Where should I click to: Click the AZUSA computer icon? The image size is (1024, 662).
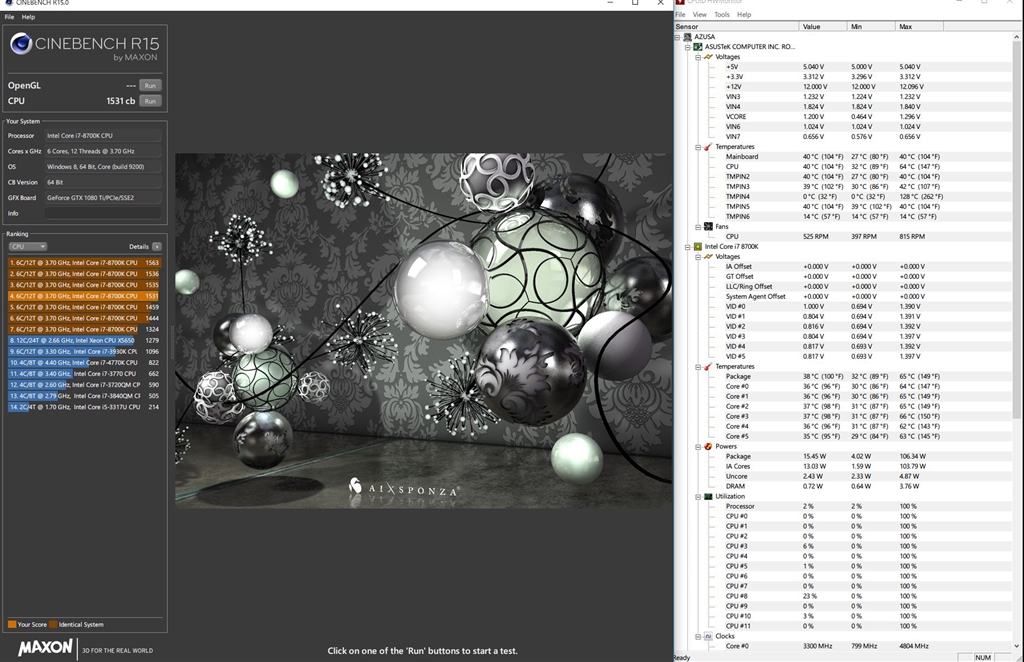pos(687,37)
